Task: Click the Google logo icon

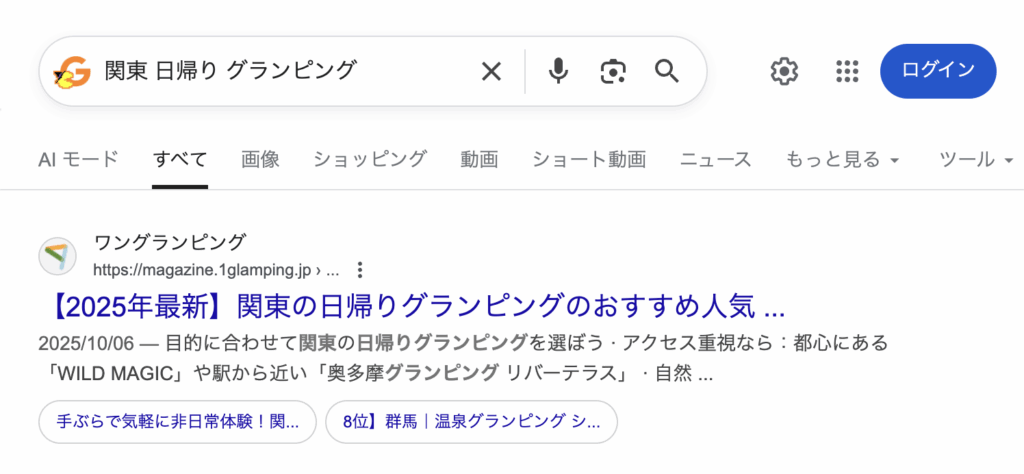Action: coord(72,71)
